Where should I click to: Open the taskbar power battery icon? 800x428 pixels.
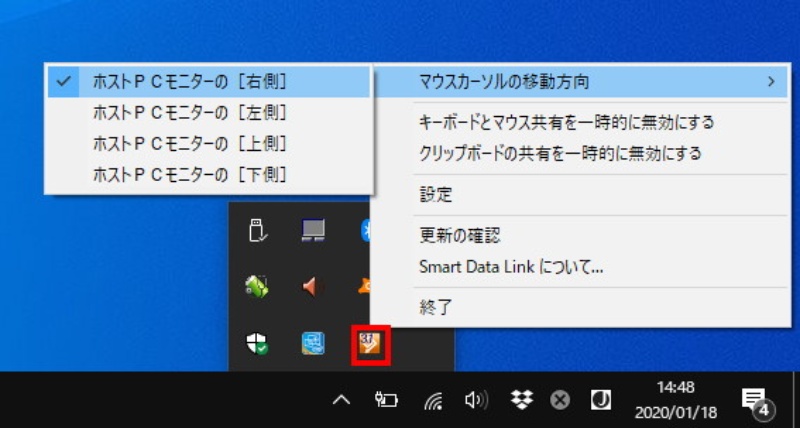(386, 400)
